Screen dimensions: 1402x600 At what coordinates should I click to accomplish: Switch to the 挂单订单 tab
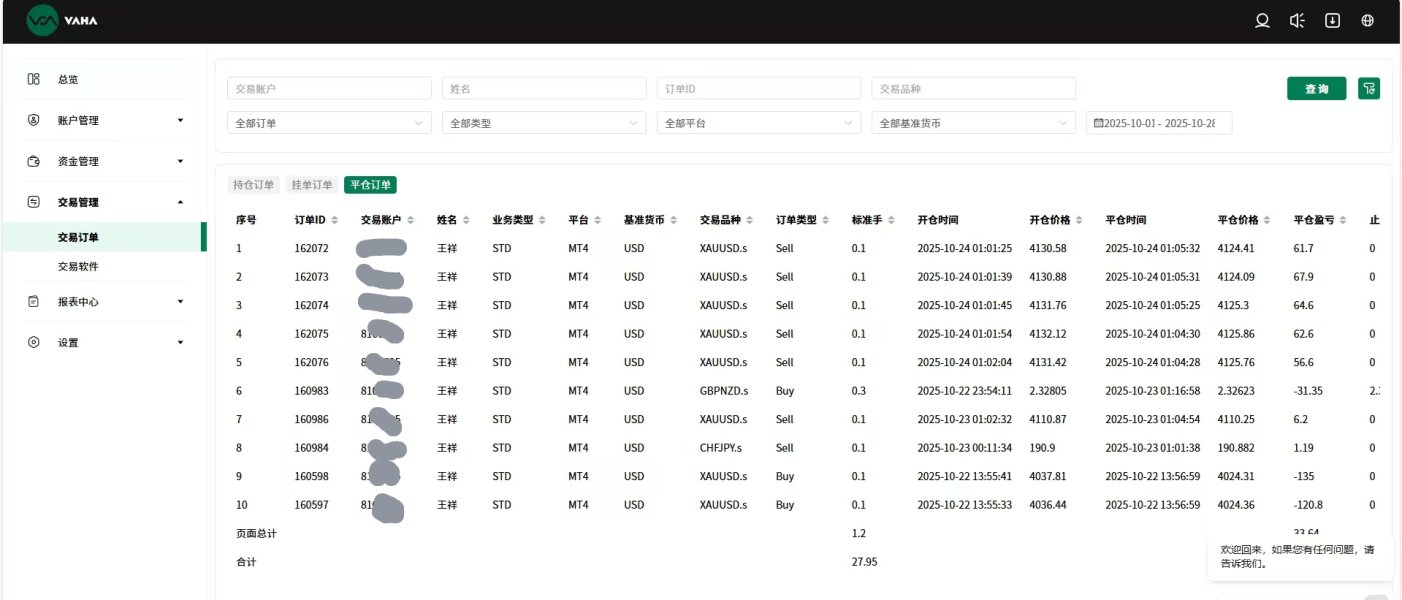311,185
